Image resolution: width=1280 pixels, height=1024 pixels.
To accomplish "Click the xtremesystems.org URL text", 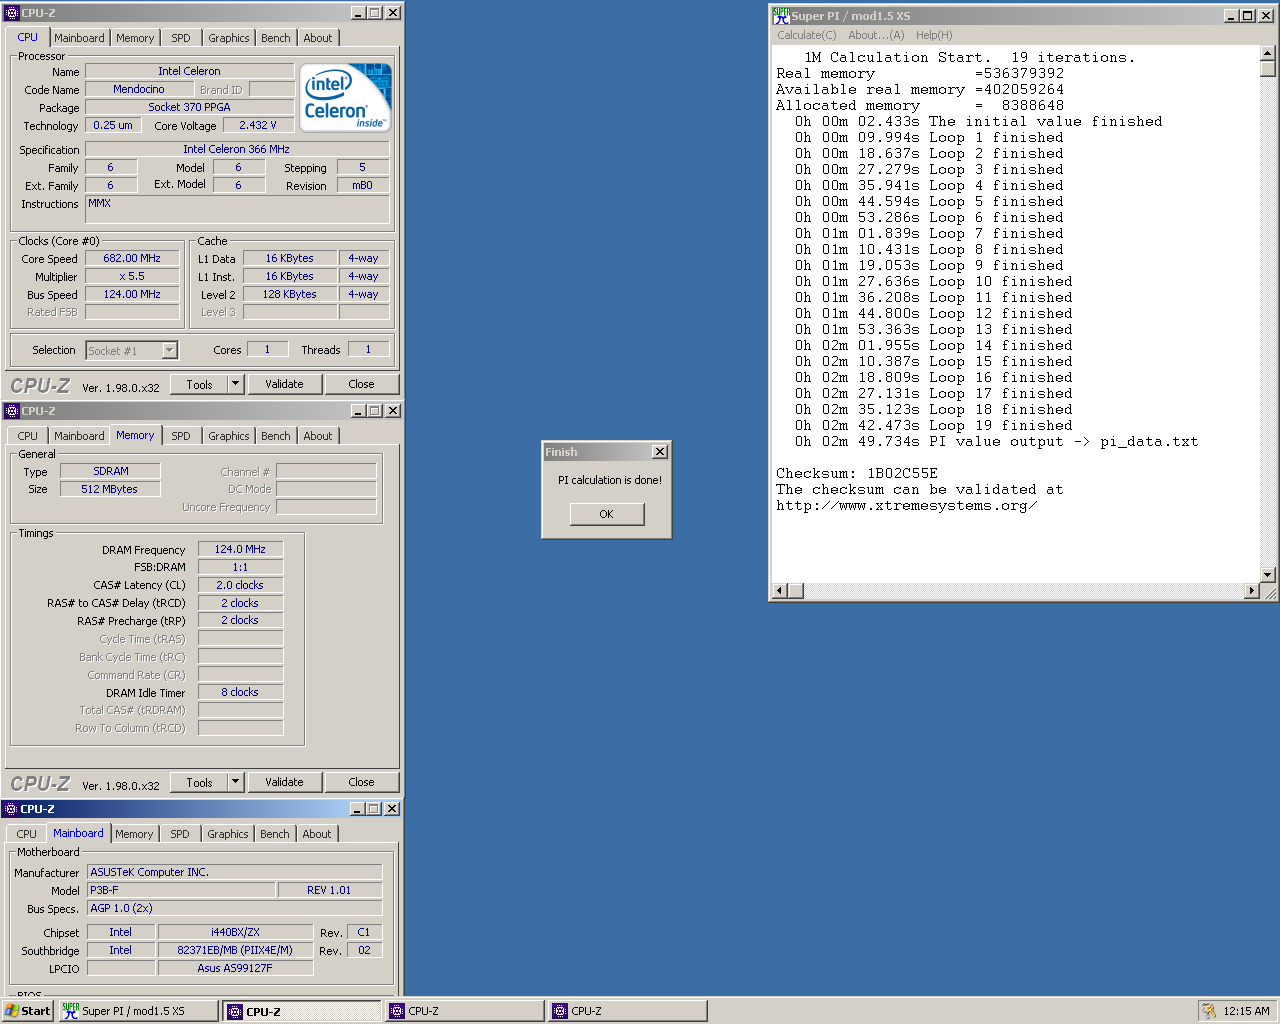I will tap(906, 506).
